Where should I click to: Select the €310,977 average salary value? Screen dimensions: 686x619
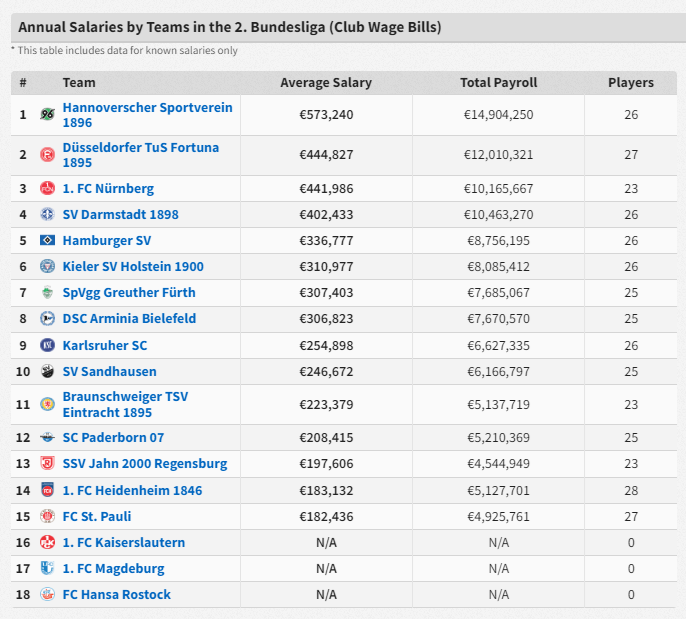click(x=326, y=266)
